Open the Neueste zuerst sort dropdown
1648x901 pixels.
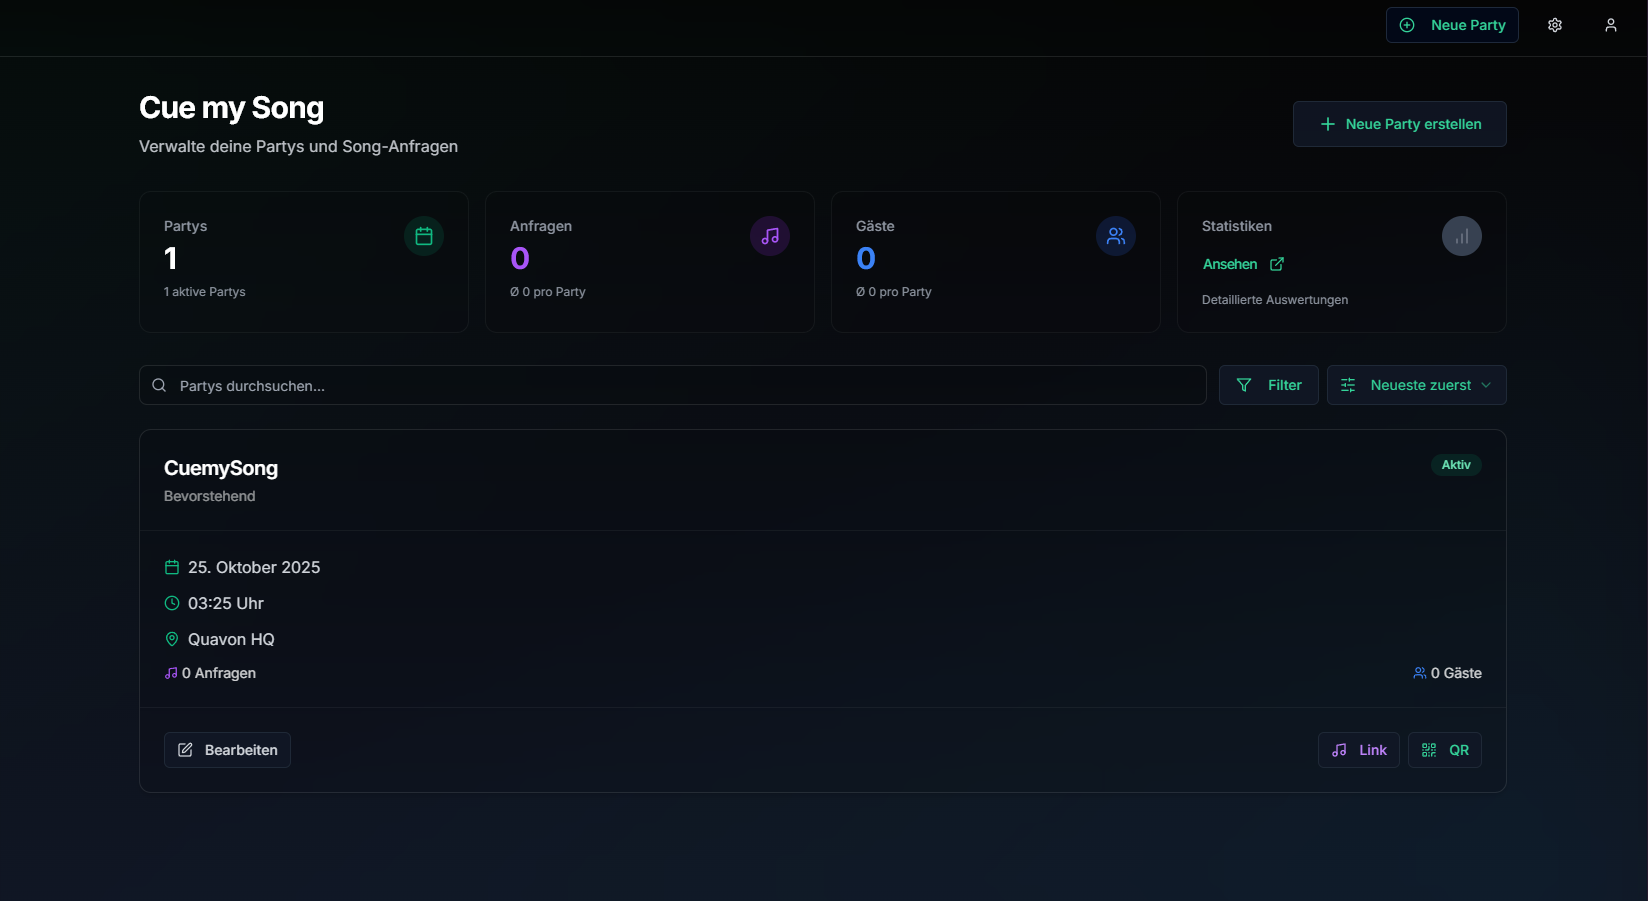[1416, 384]
